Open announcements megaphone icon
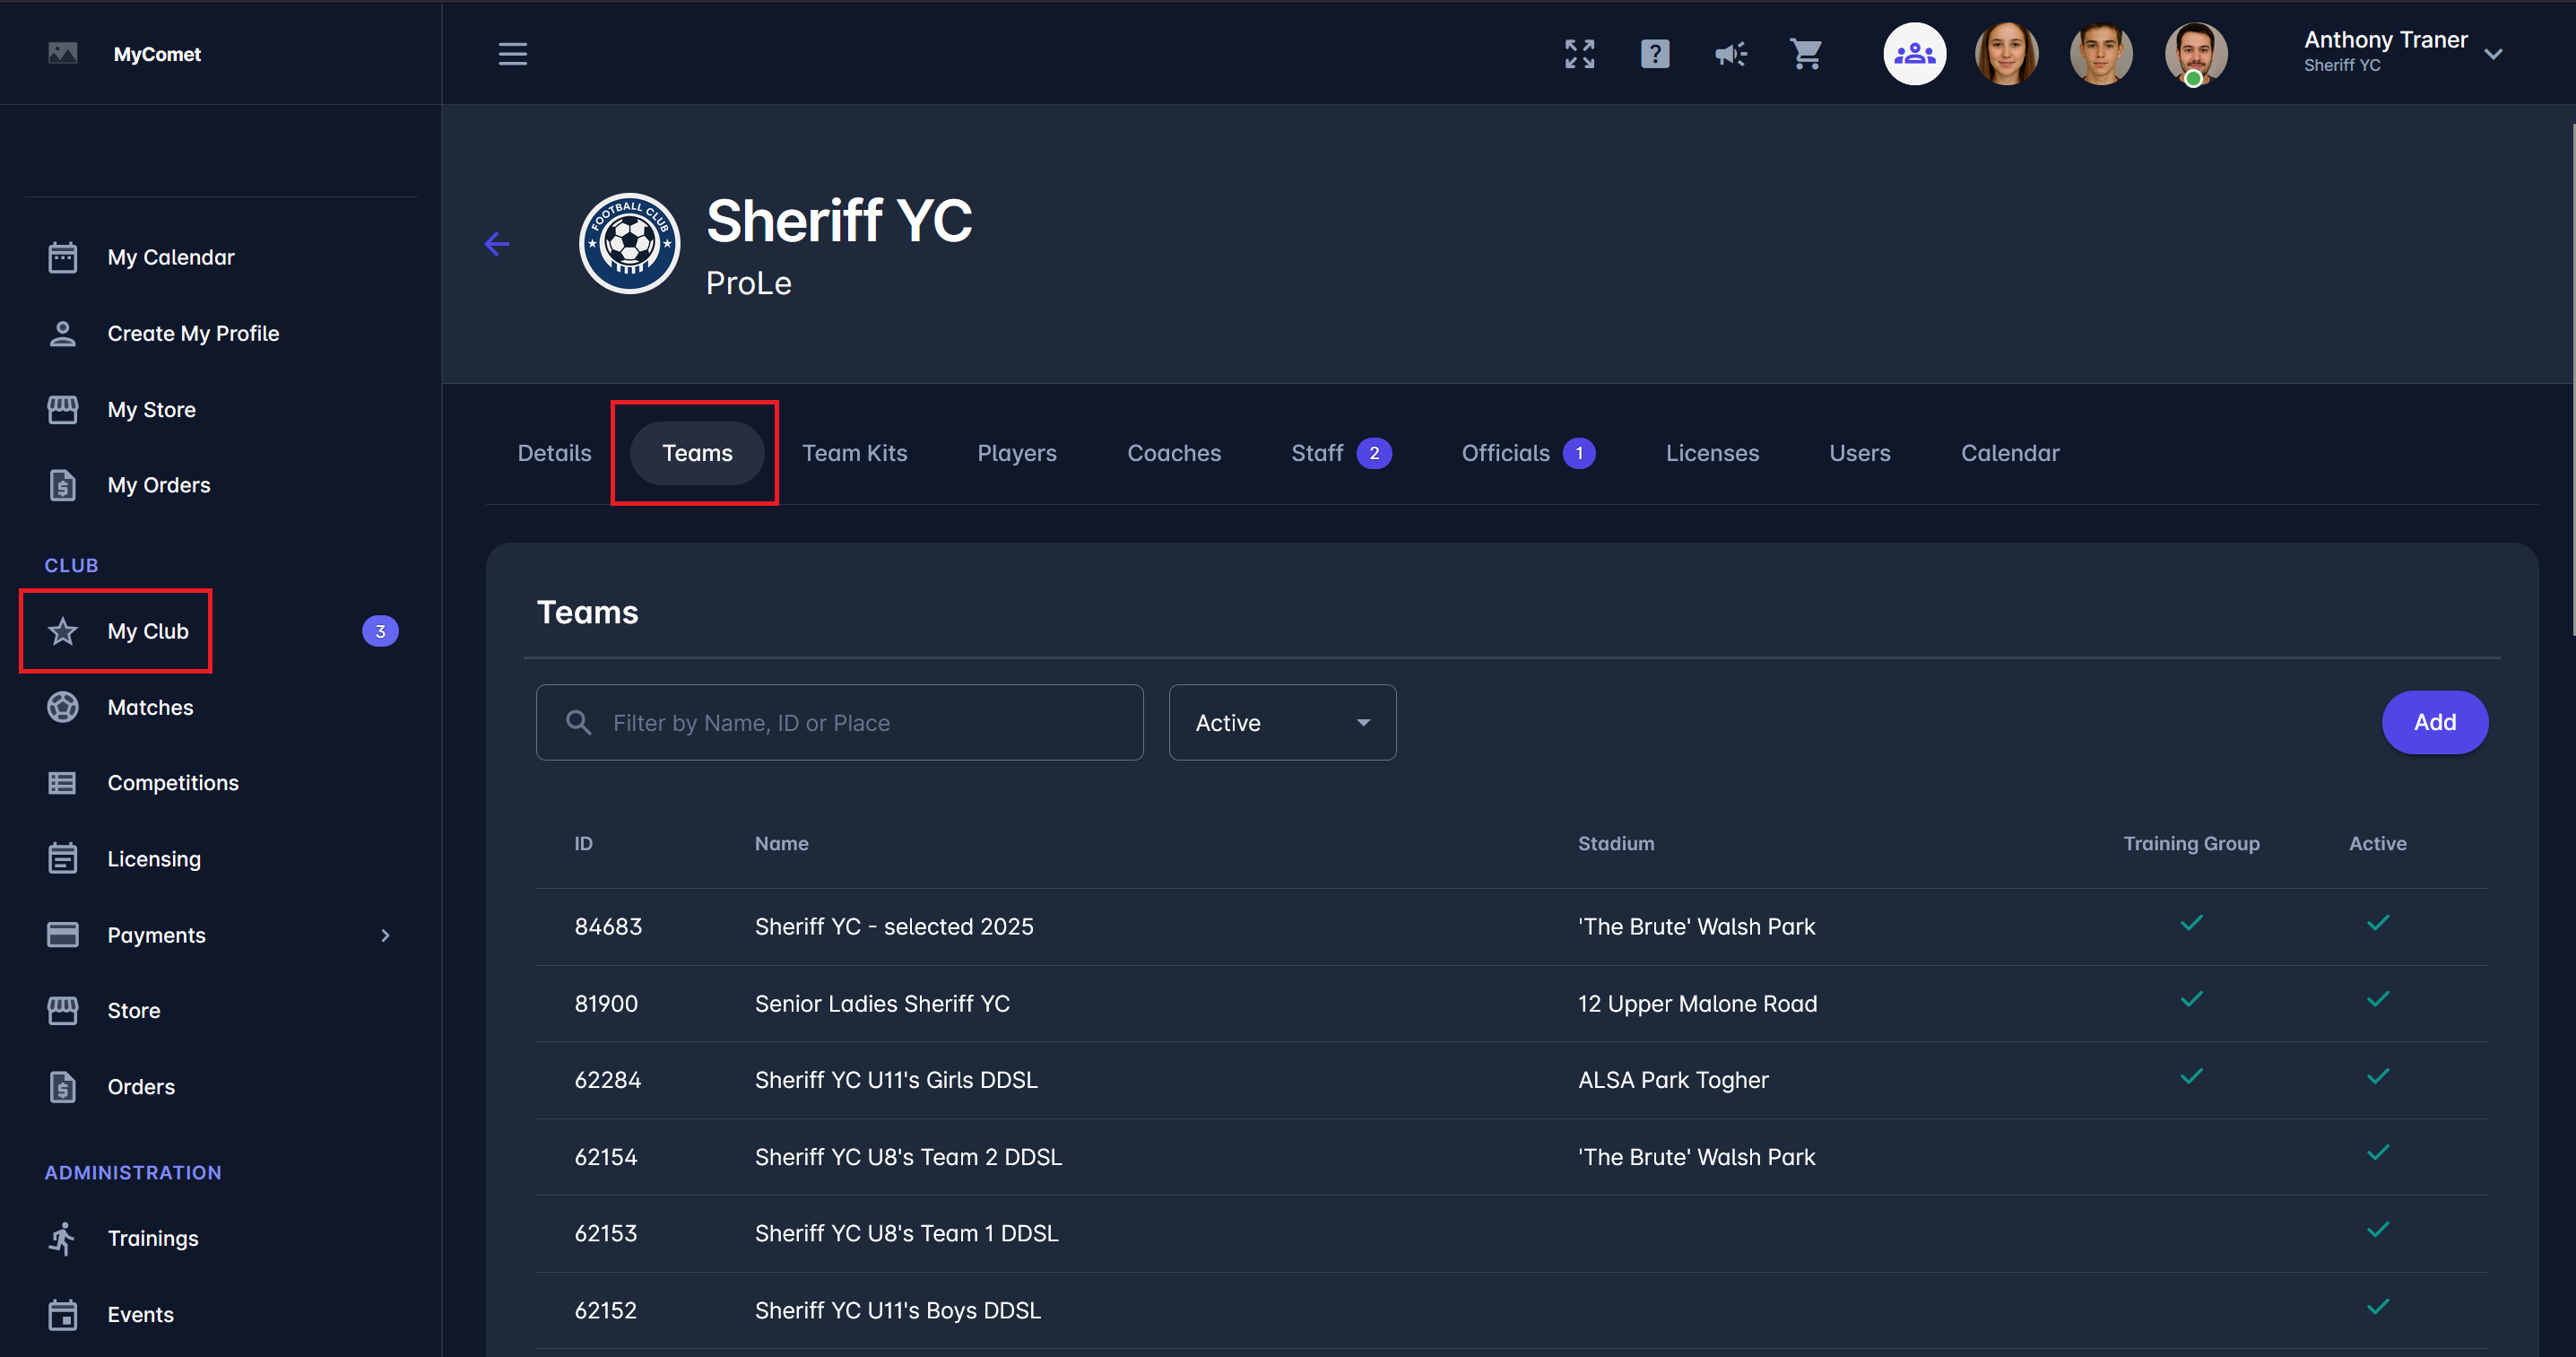The width and height of the screenshot is (2576, 1357). click(1730, 54)
